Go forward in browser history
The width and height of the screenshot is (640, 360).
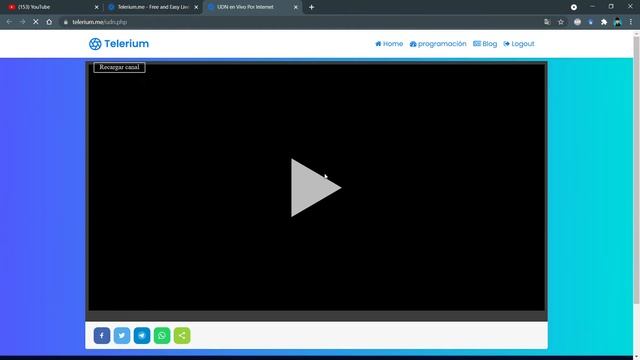[22, 22]
